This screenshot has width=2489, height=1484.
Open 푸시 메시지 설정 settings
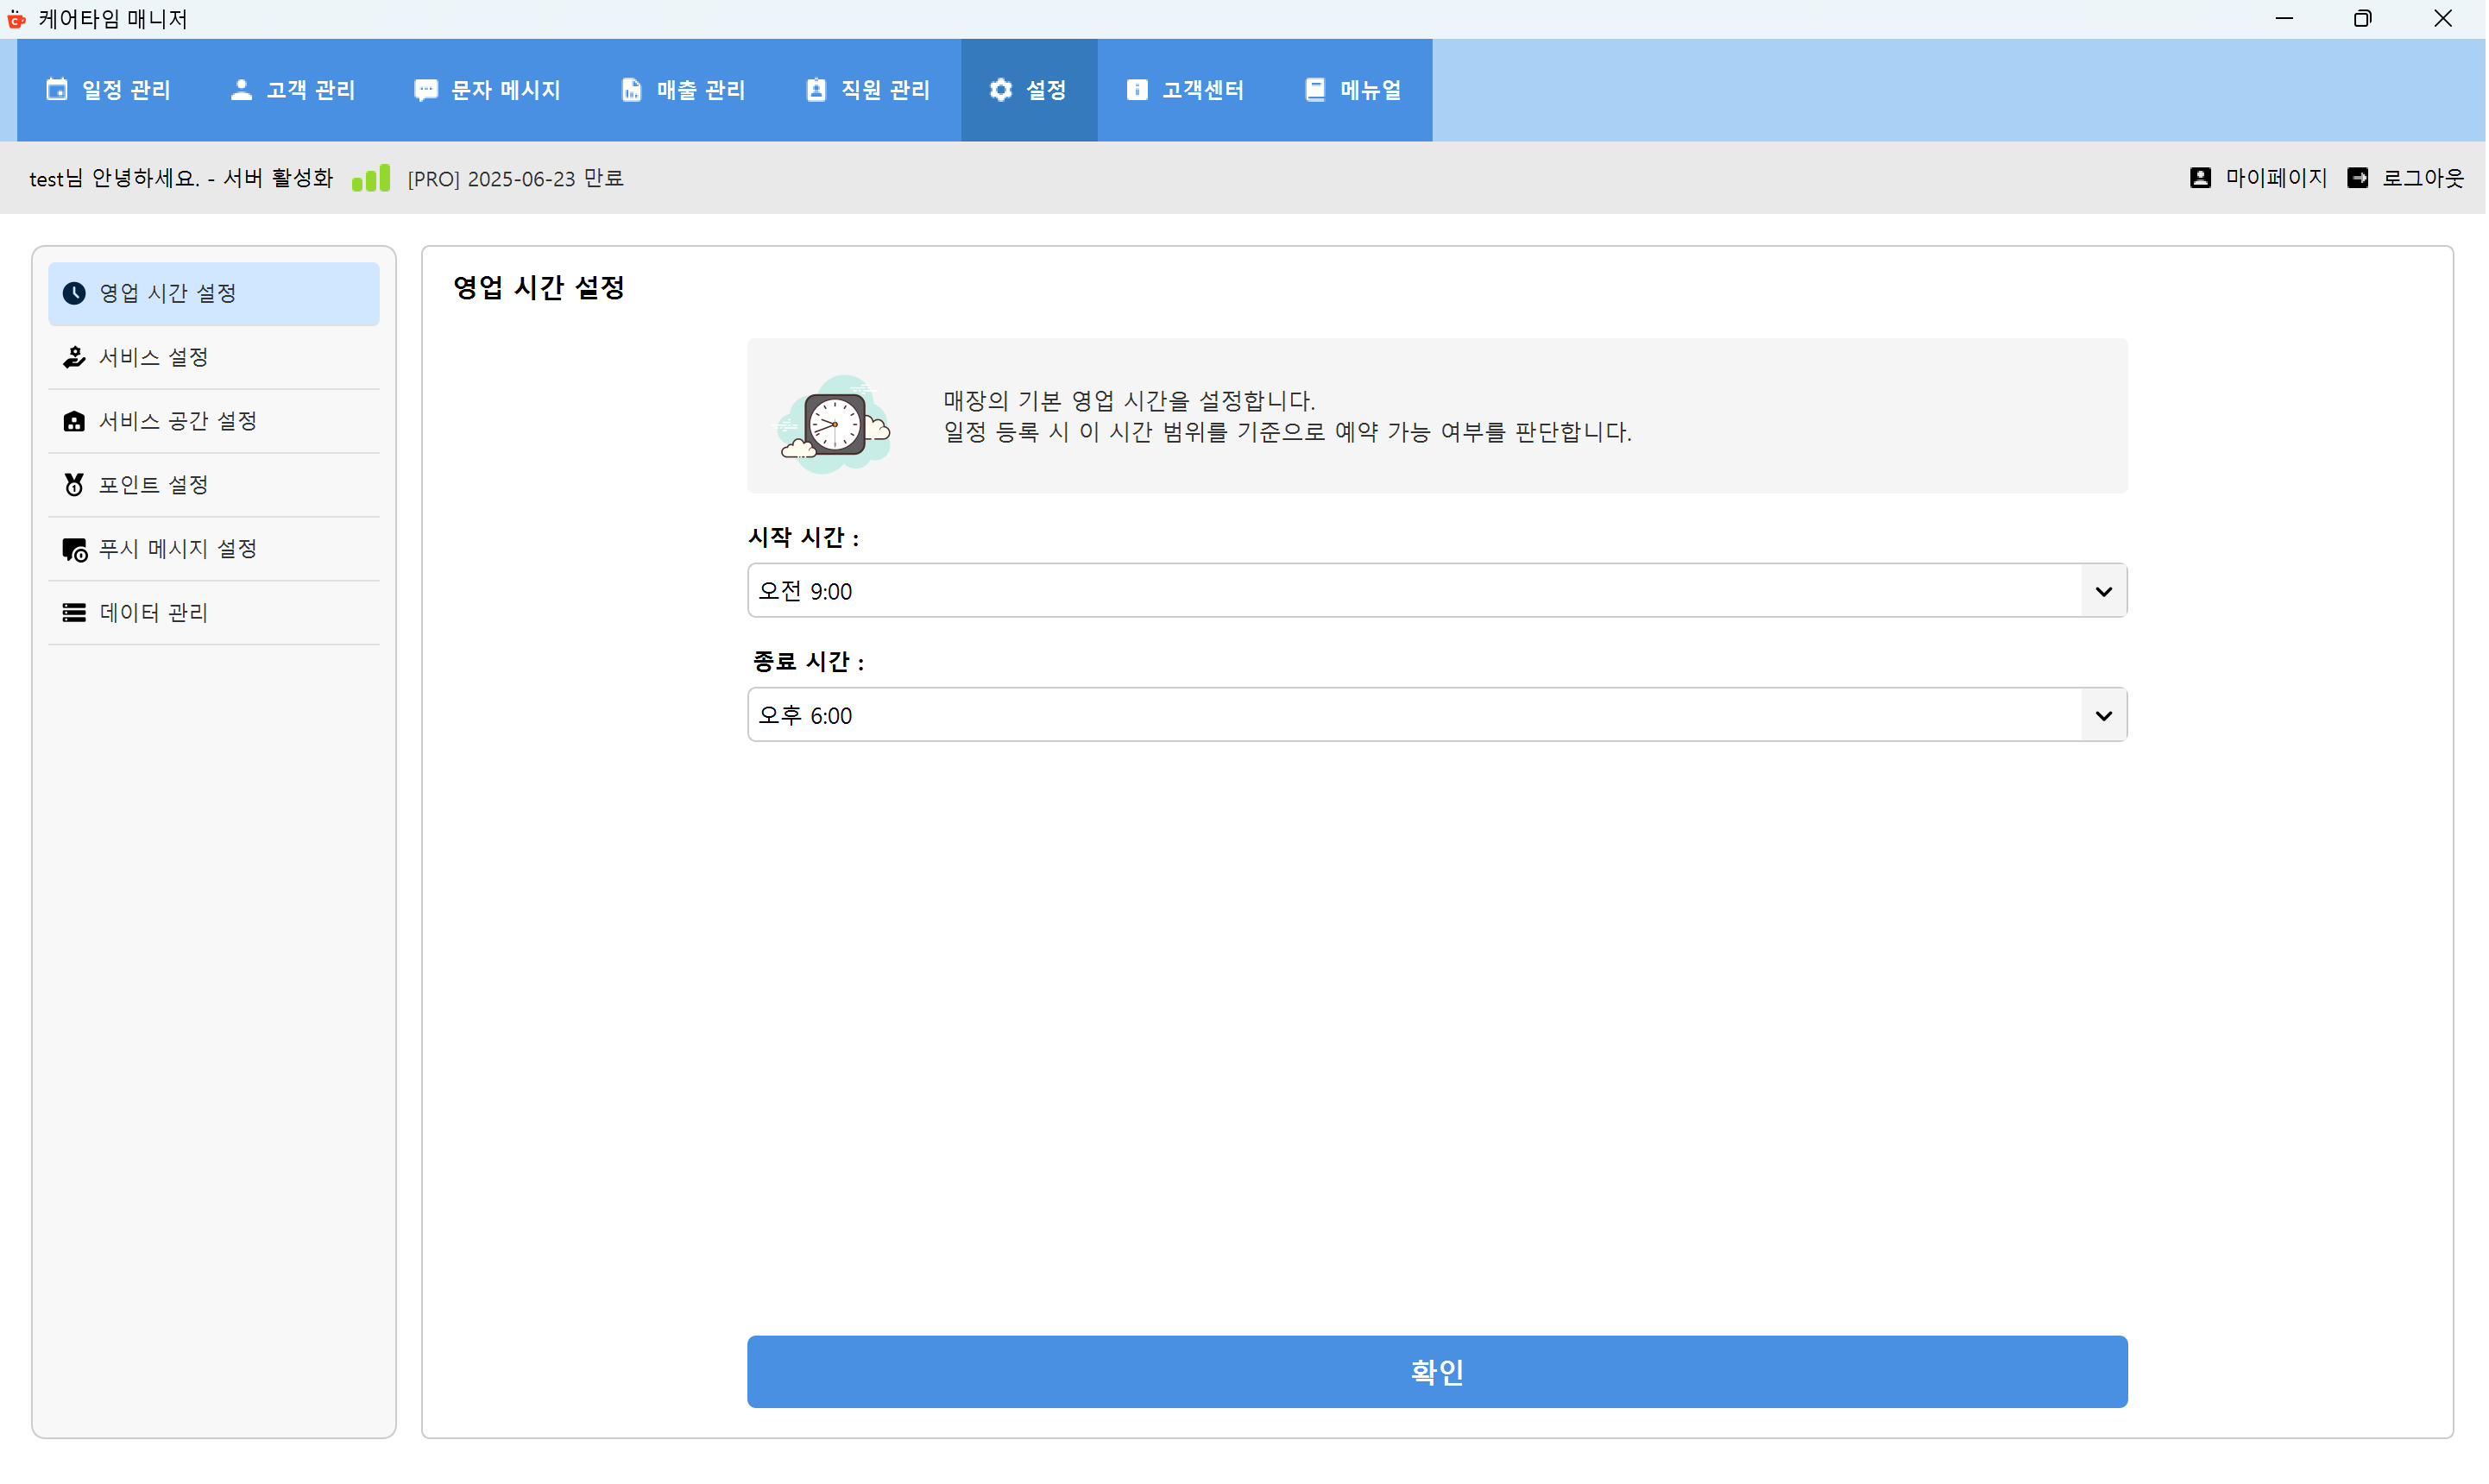178,548
